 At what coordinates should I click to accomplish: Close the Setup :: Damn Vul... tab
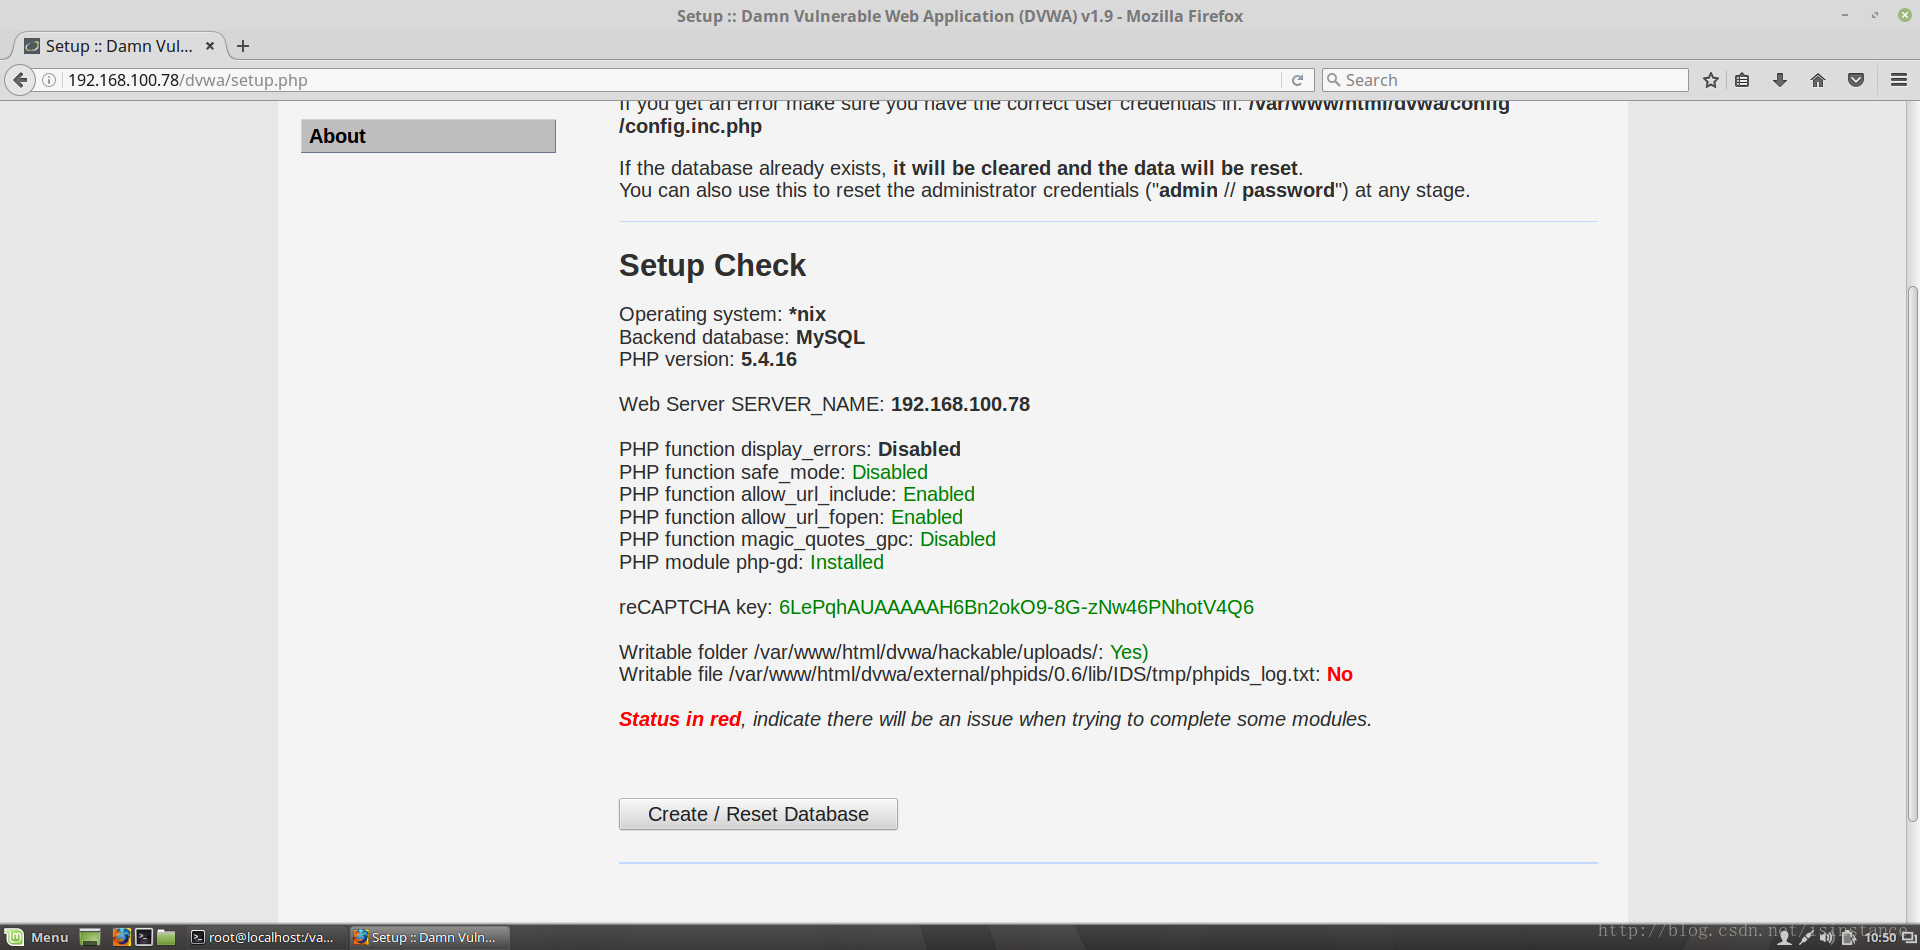click(210, 46)
